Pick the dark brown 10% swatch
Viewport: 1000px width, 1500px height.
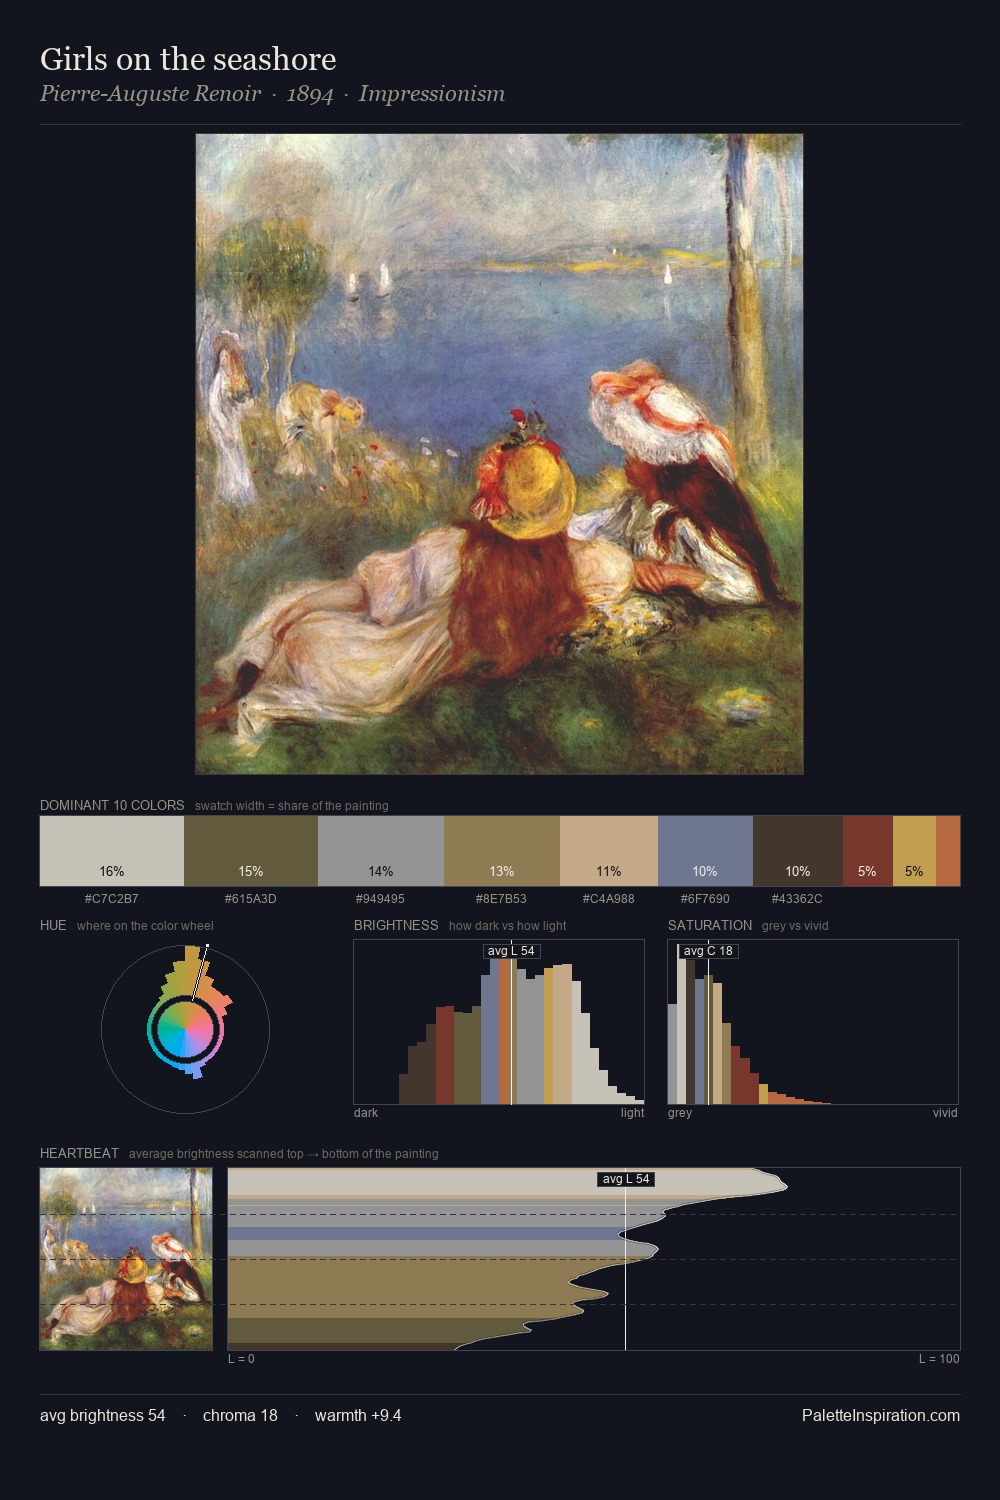coord(798,851)
